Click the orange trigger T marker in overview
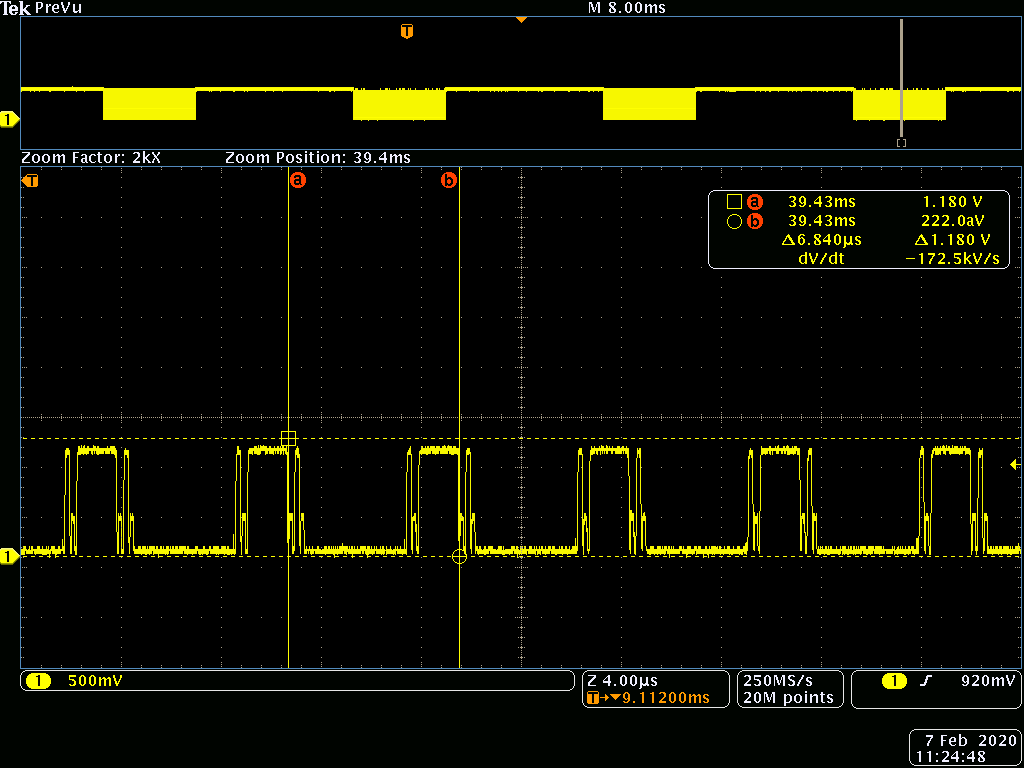 407,31
